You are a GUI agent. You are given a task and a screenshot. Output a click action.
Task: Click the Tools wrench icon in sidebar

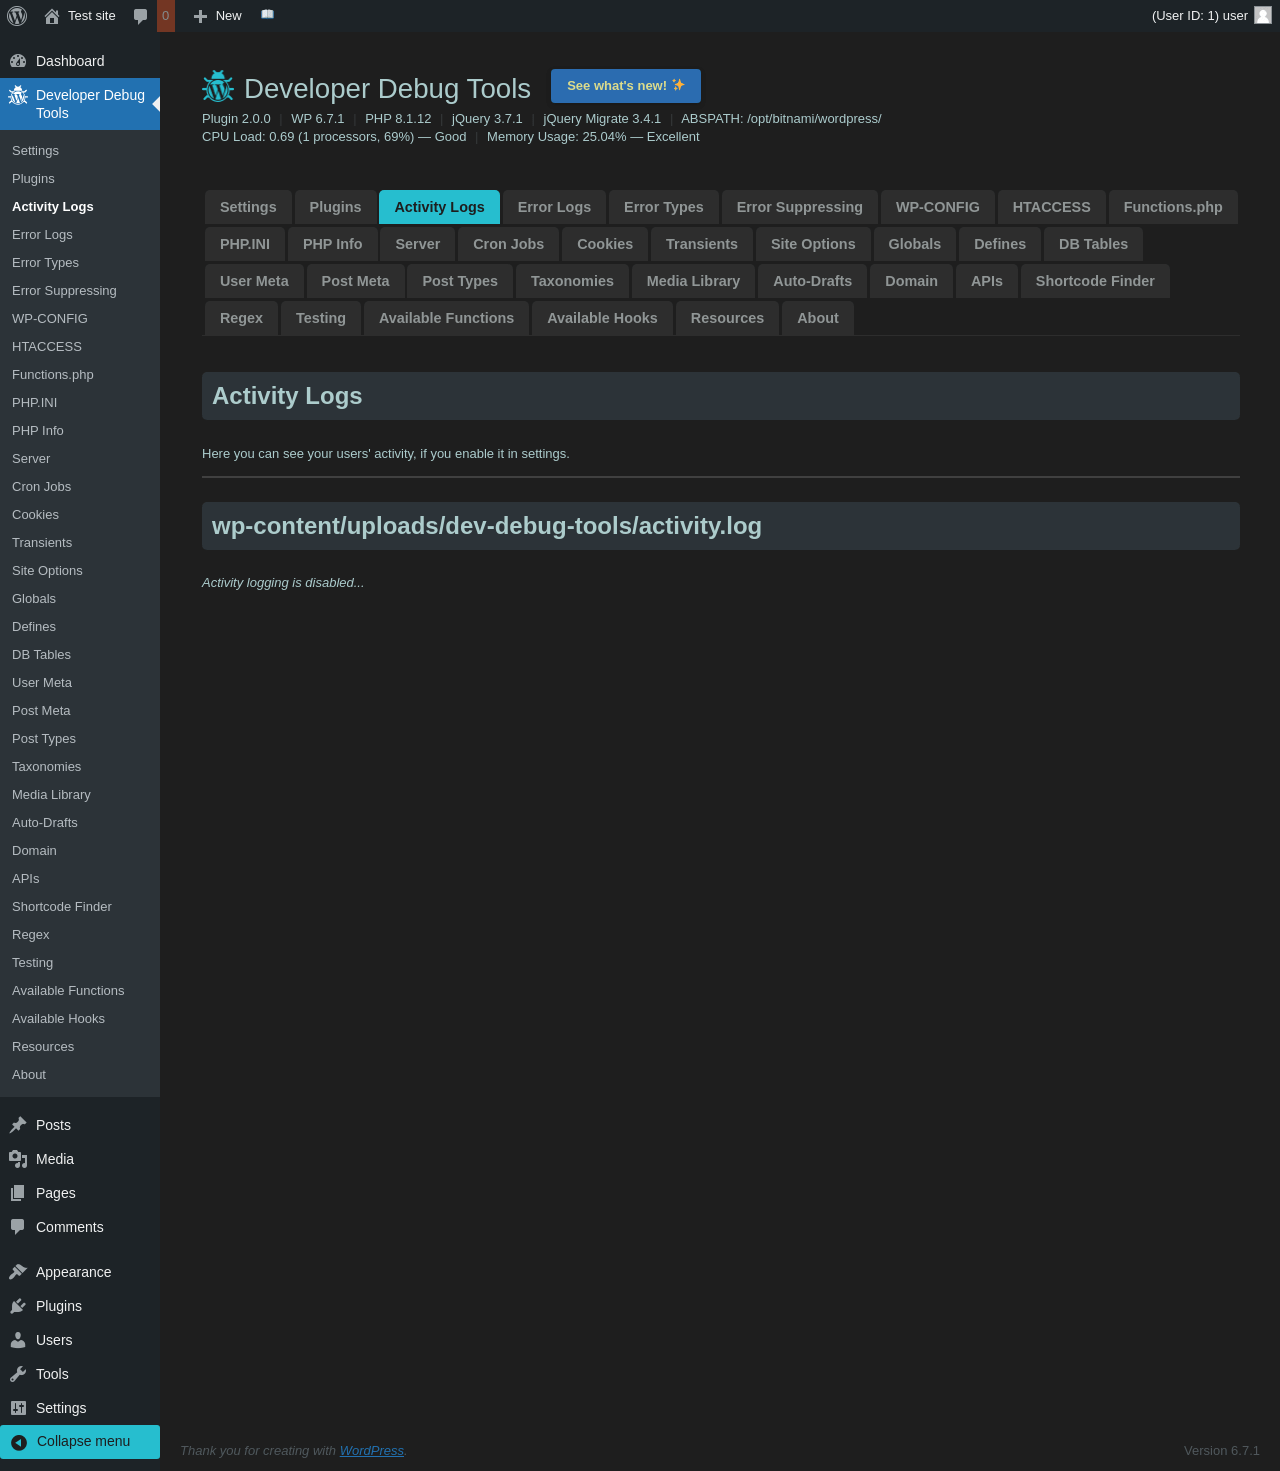pos(18,1374)
